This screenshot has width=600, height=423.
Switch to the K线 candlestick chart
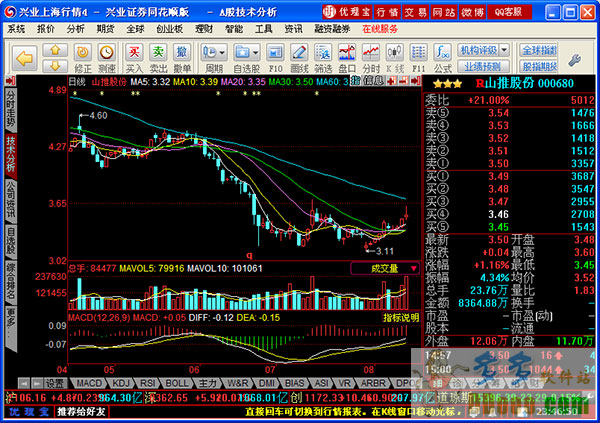[x=395, y=58]
